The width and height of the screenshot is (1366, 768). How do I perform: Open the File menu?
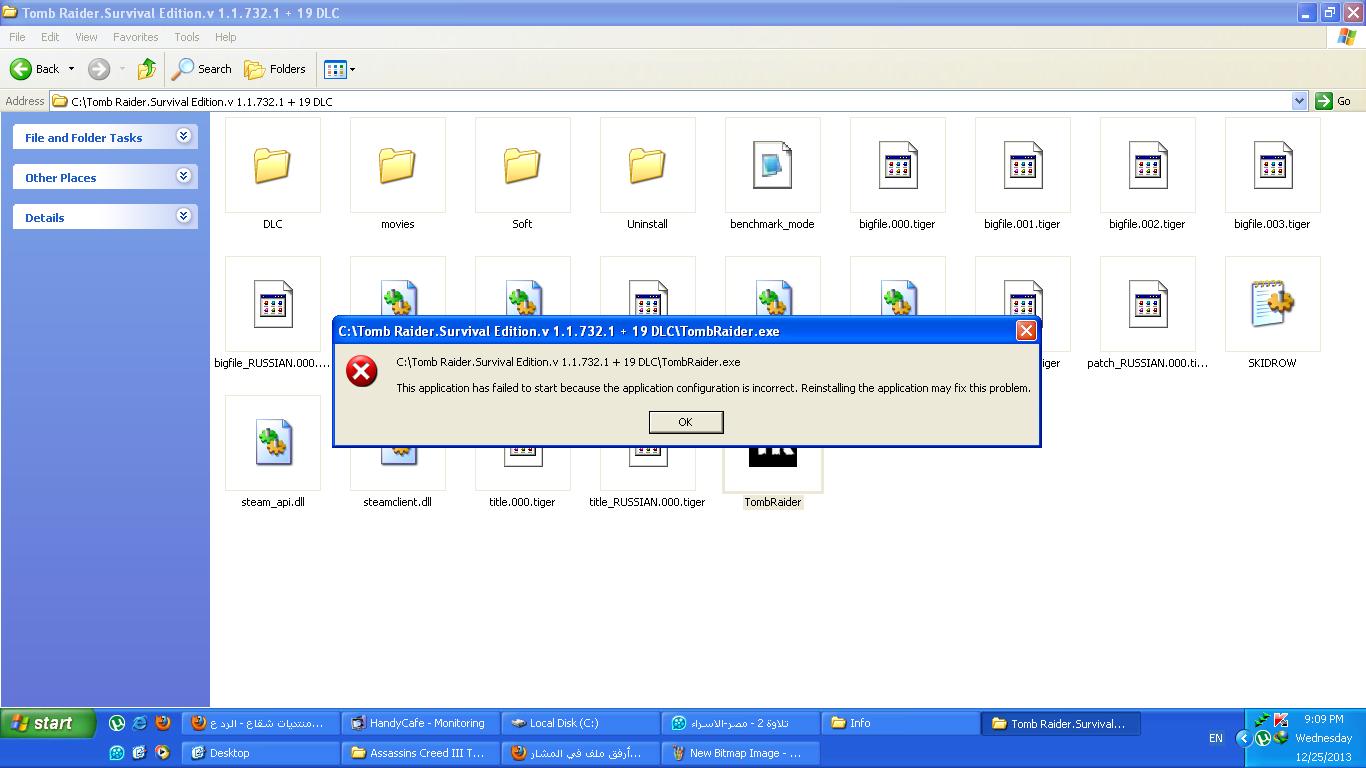[x=17, y=37]
